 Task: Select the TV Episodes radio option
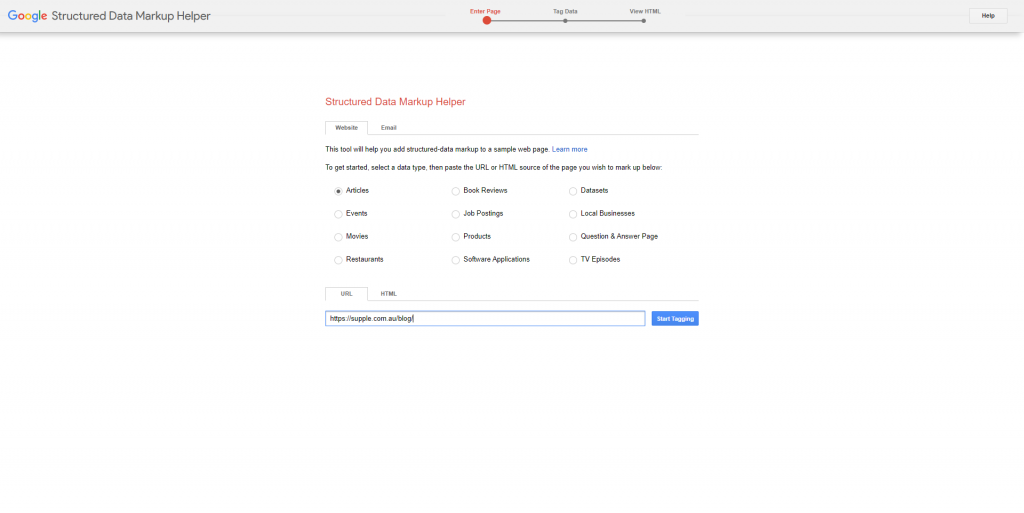coord(573,260)
